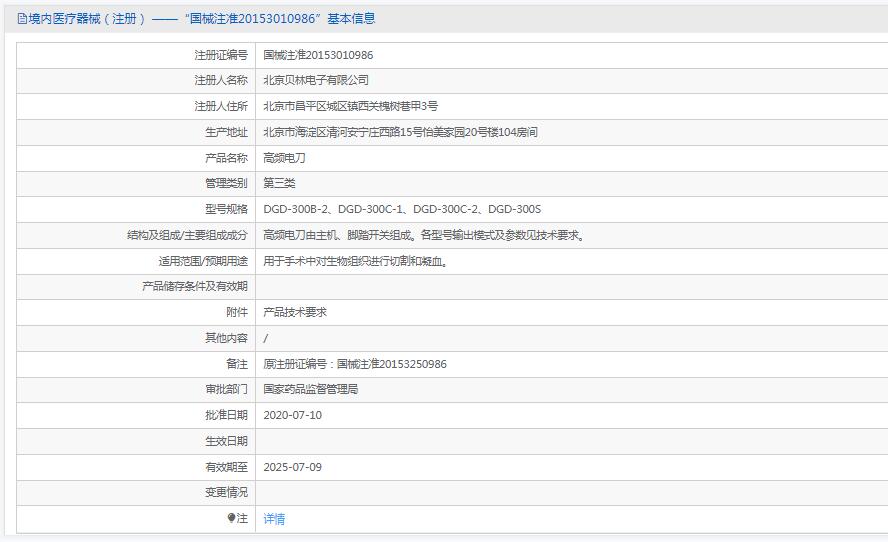This screenshot has width=888, height=542.
Task: Select address 北京市昌平区城区镇西关槐树巷甲3号
Action: [x=351, y=106]
